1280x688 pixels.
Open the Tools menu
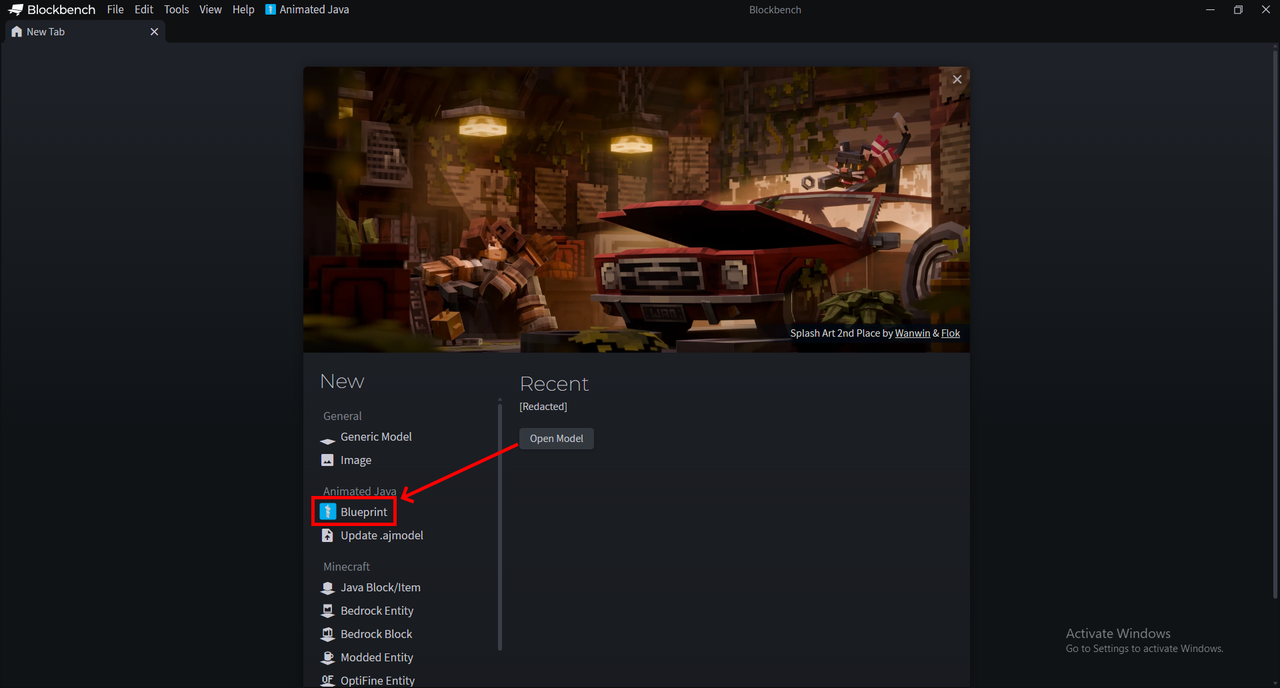click(176, 10)
